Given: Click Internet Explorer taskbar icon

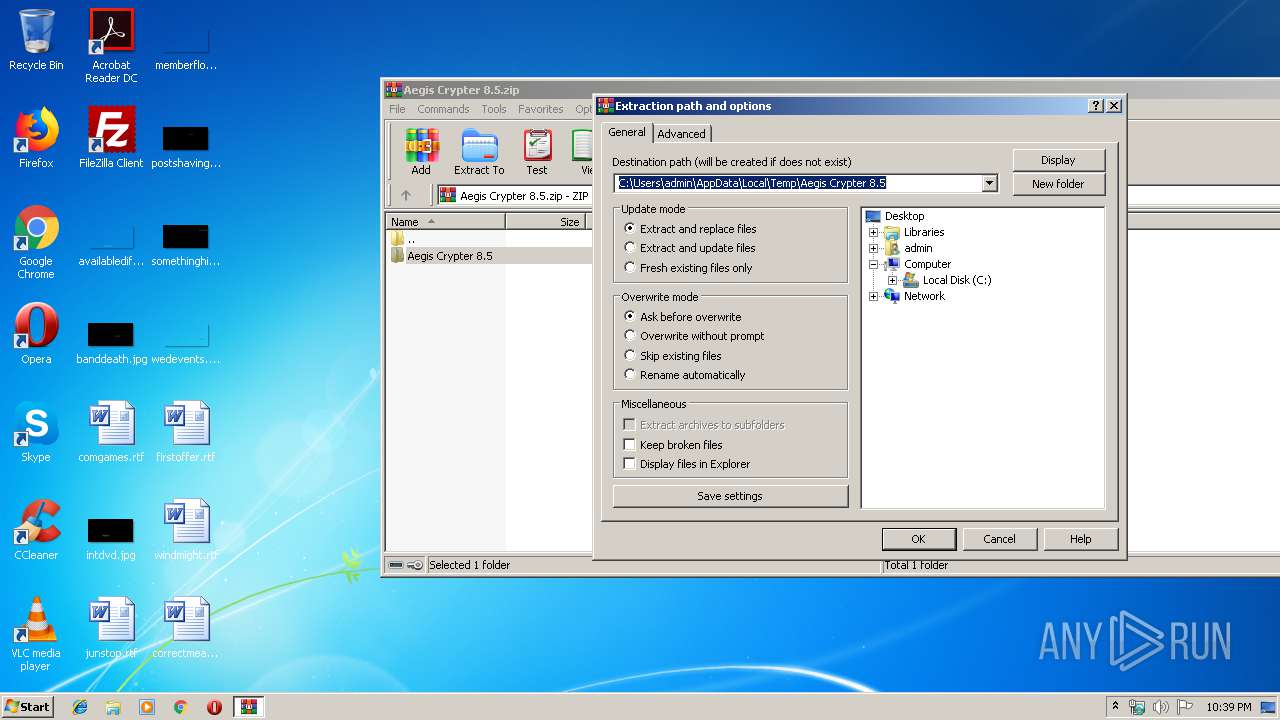Looking at the screenshot, I should [80, 707].
